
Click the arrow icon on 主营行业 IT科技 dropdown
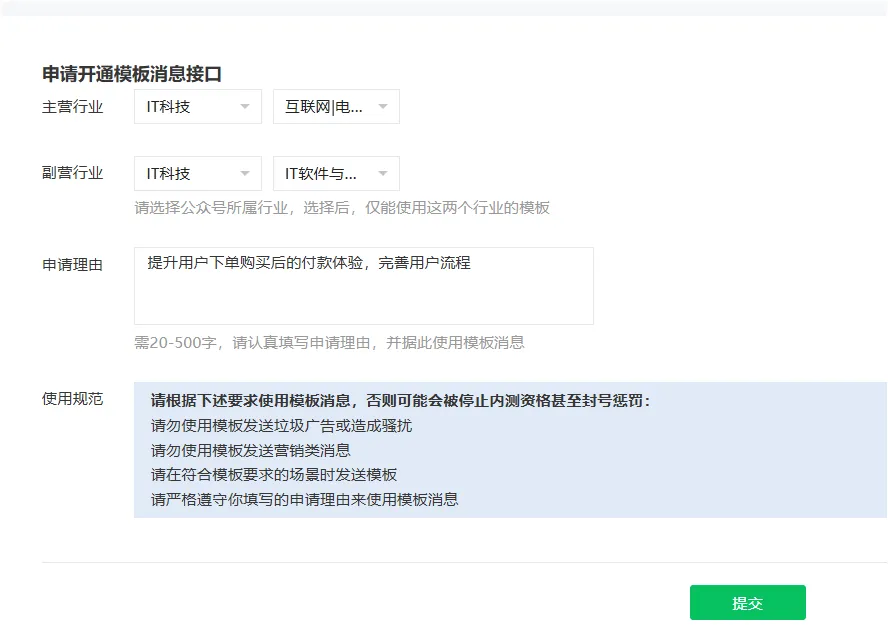tap(245, 107)
